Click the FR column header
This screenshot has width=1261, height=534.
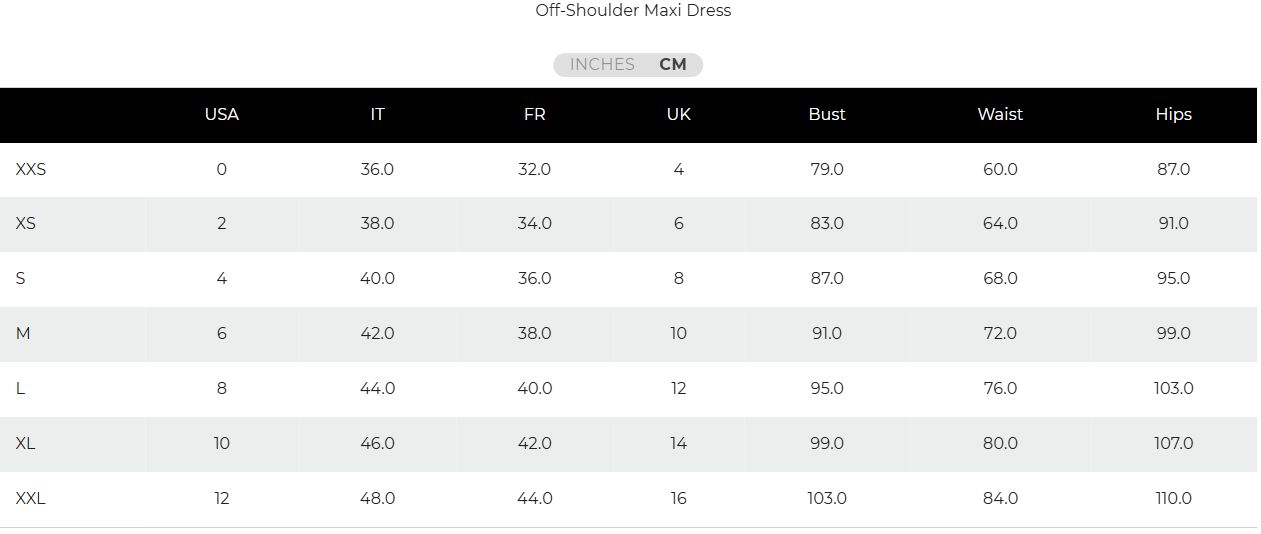pyautogui.click(x=534, y=114)
